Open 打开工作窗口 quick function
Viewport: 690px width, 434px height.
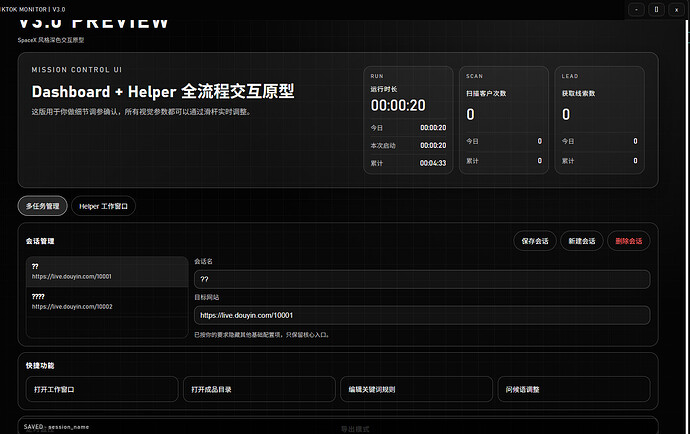[x=102, y=389]
